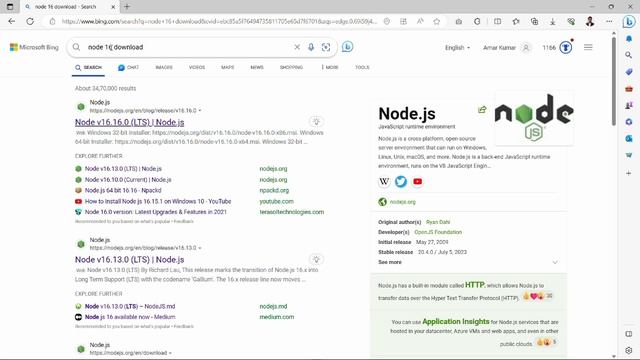Add sidebar app with plus icon
The width and height of the screenshot is (640, 360).
(x=629, y=173)
